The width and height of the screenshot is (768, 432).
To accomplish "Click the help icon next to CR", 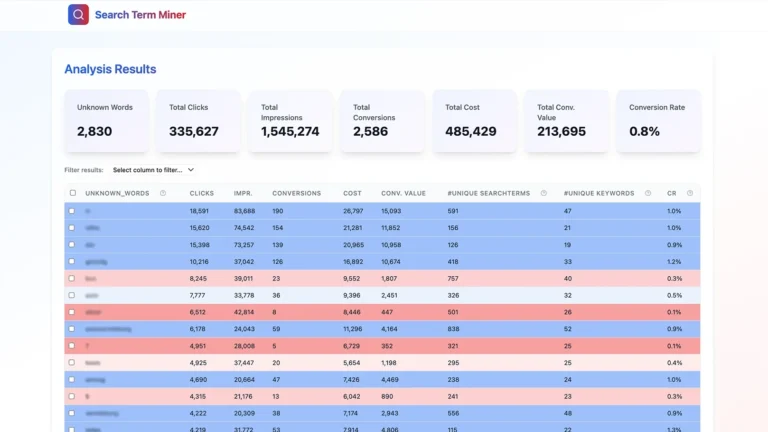I will pyautogui.click(x=690, y=193).
